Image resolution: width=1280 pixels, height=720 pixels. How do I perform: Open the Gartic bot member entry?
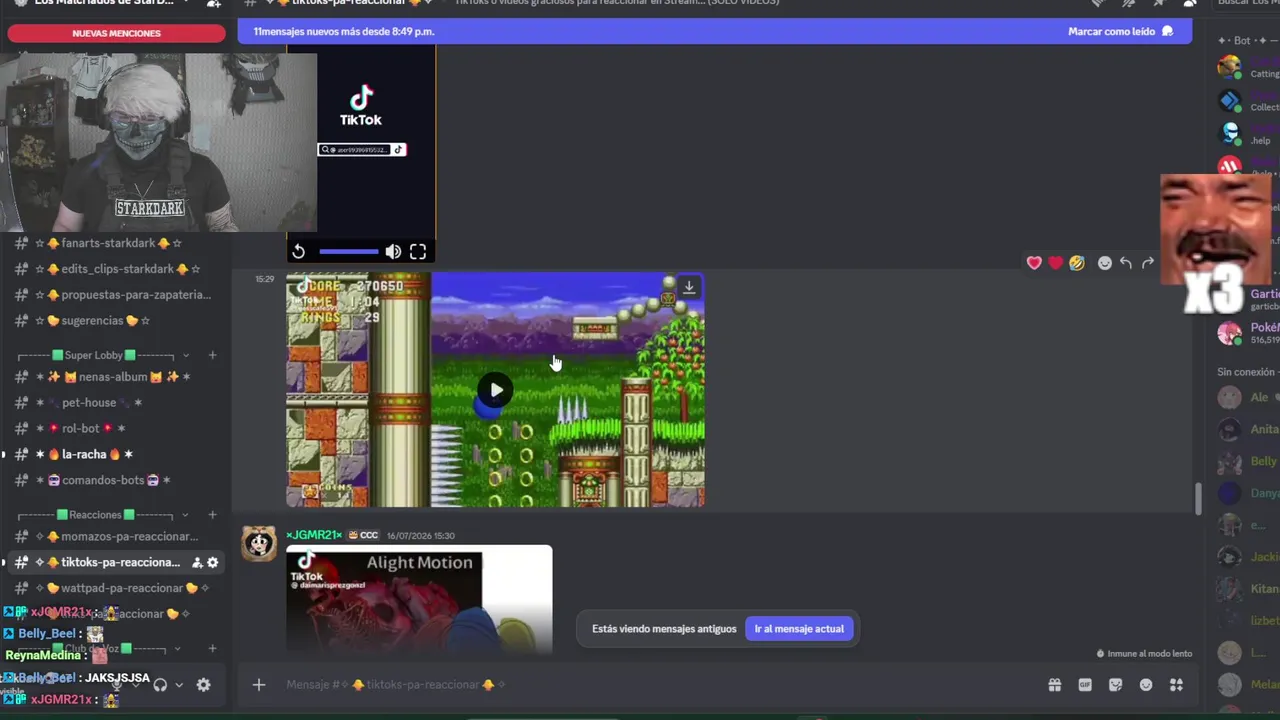coord(1262,300)
